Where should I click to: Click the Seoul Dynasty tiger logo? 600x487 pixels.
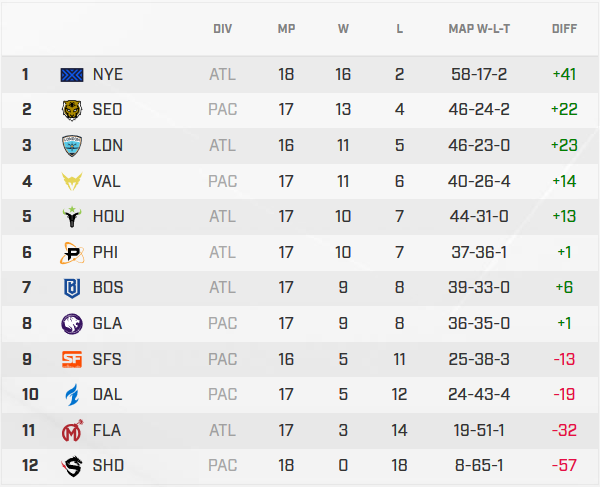click(73, 110)
